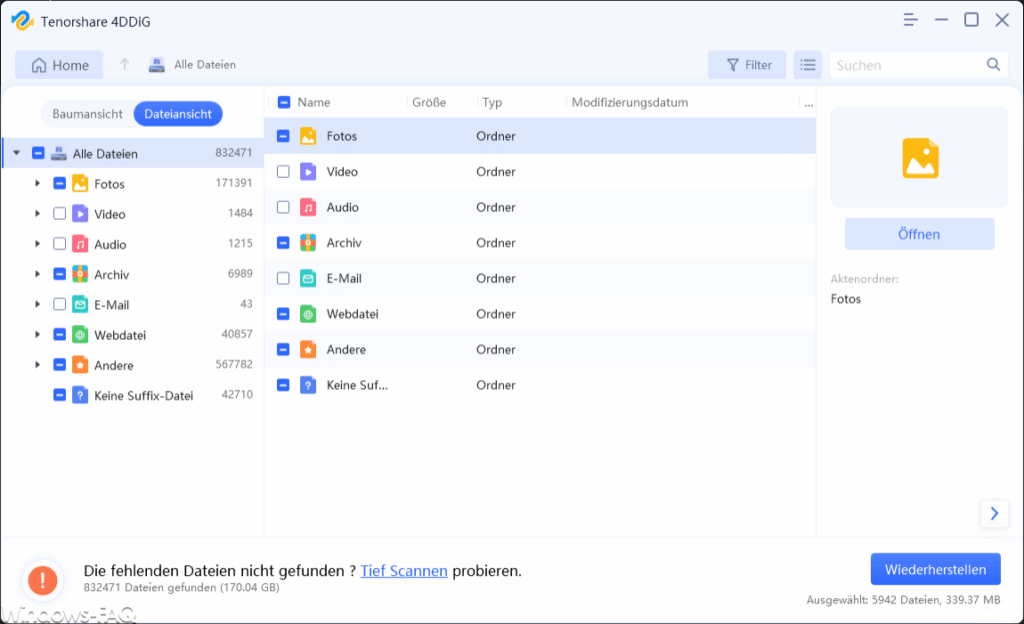Toggle checkbox for Fotos row in file list
Screen dimensions: 1024x624
click(x=283, y=136)
